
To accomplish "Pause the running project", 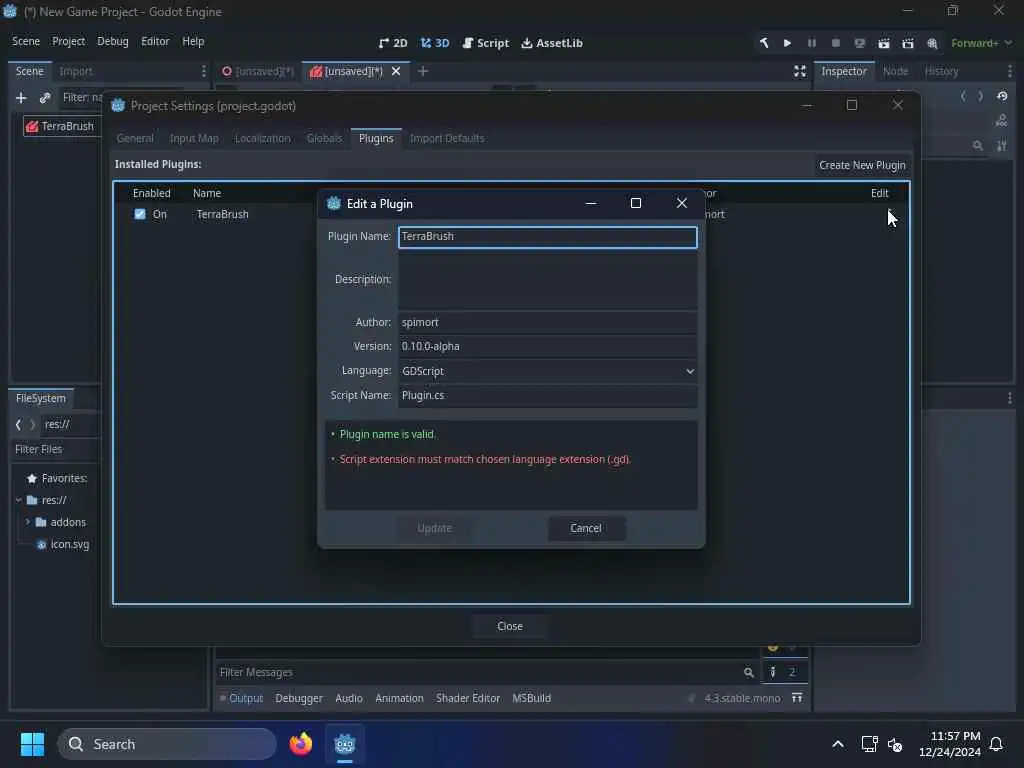I will pos(812,43).
